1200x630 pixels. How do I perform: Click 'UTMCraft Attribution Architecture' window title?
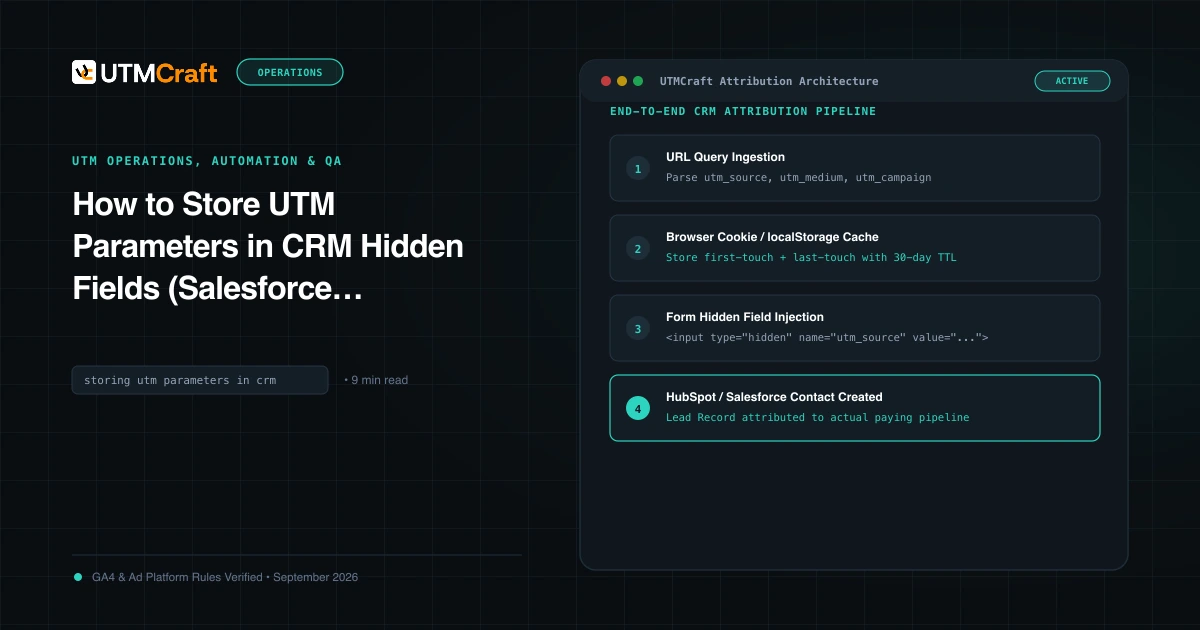[769, 81]
